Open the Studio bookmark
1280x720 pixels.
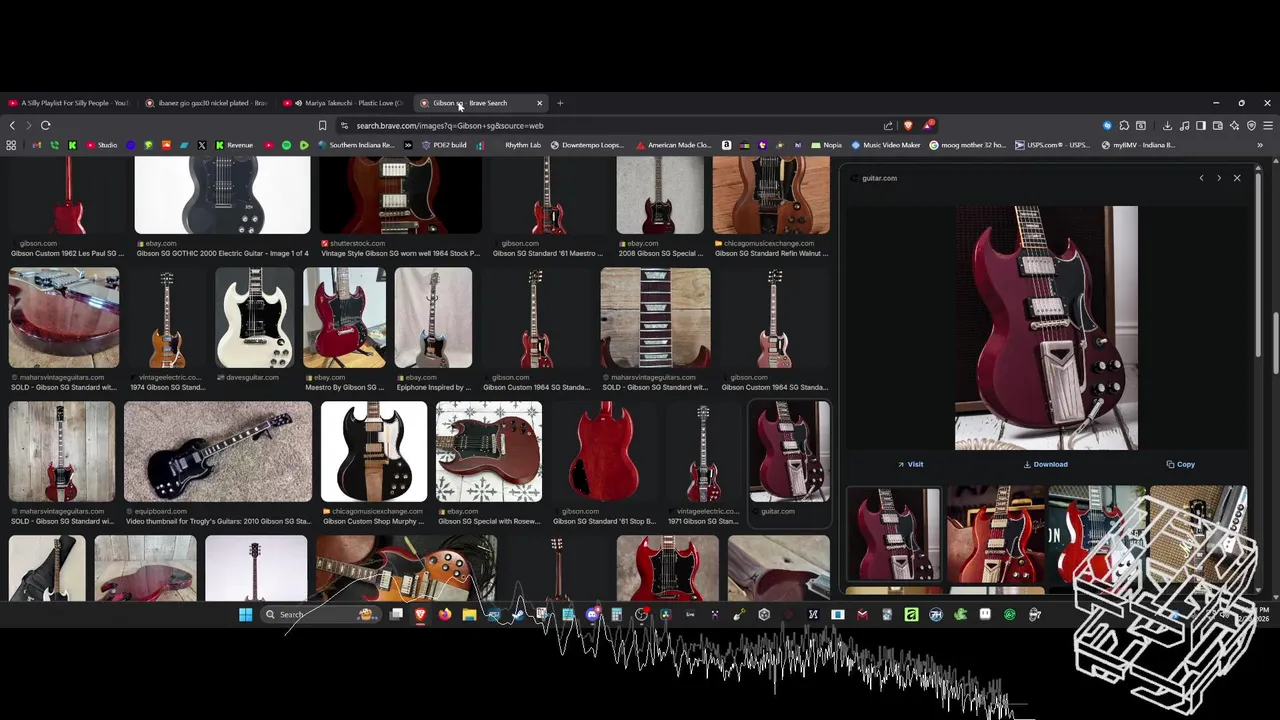[x=101, y=145]
